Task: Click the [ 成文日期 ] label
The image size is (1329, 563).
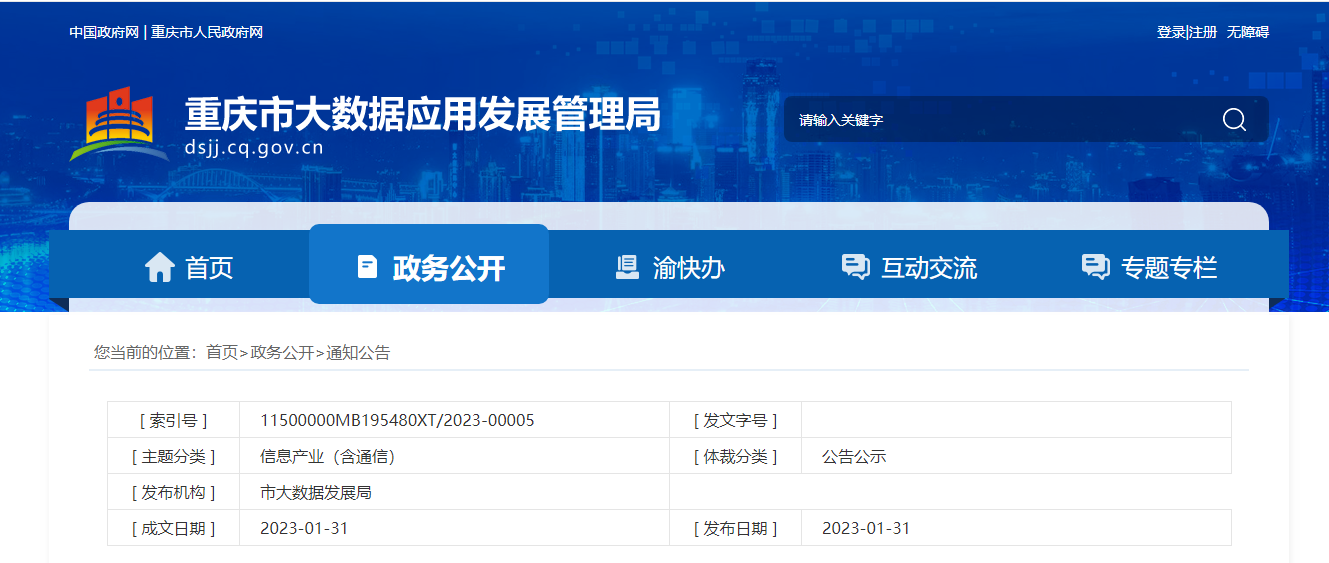Action: (173, 528)
